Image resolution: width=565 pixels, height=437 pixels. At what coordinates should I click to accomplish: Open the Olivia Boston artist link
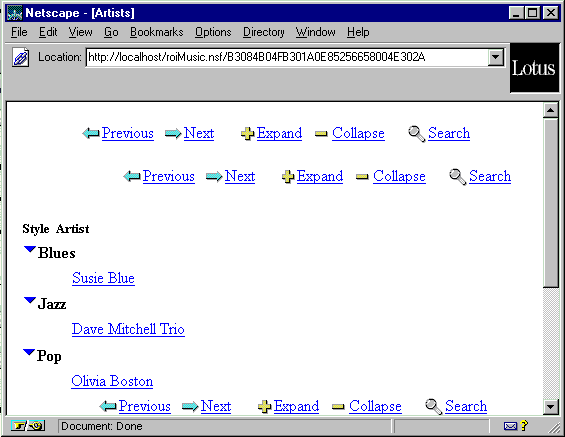tap(112, 381)
